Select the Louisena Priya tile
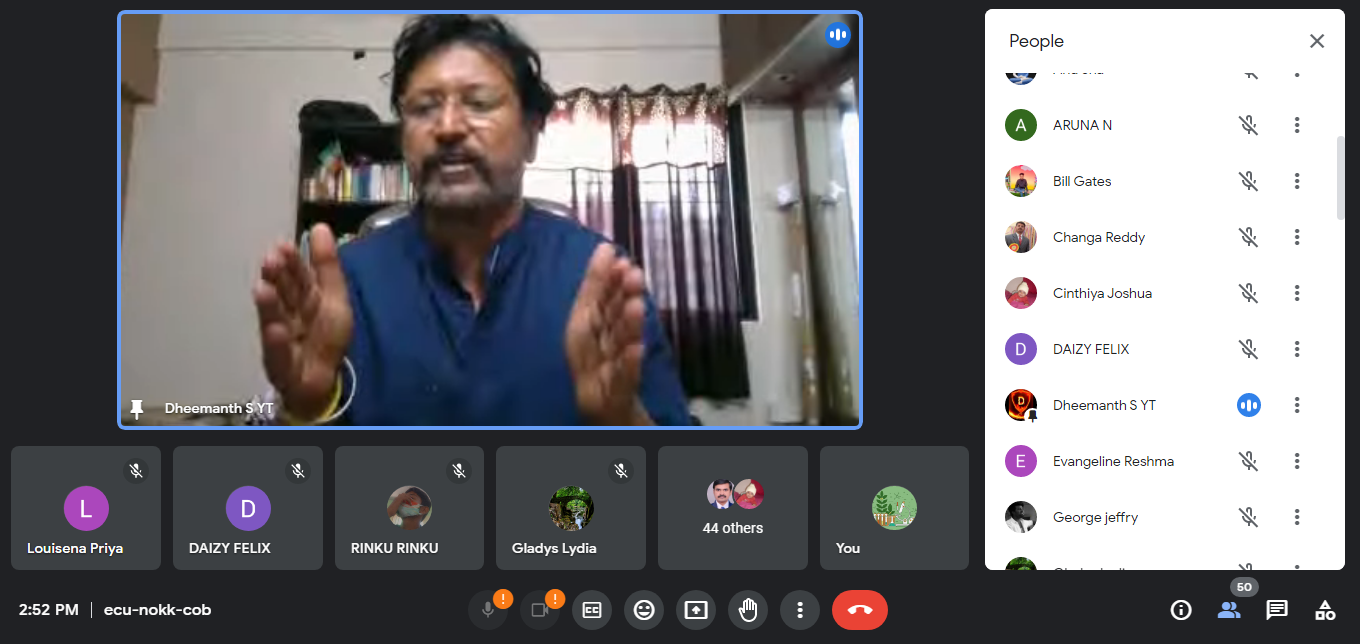The height and width of the screenshot is (644, 1360). click(x=86, y=508)
